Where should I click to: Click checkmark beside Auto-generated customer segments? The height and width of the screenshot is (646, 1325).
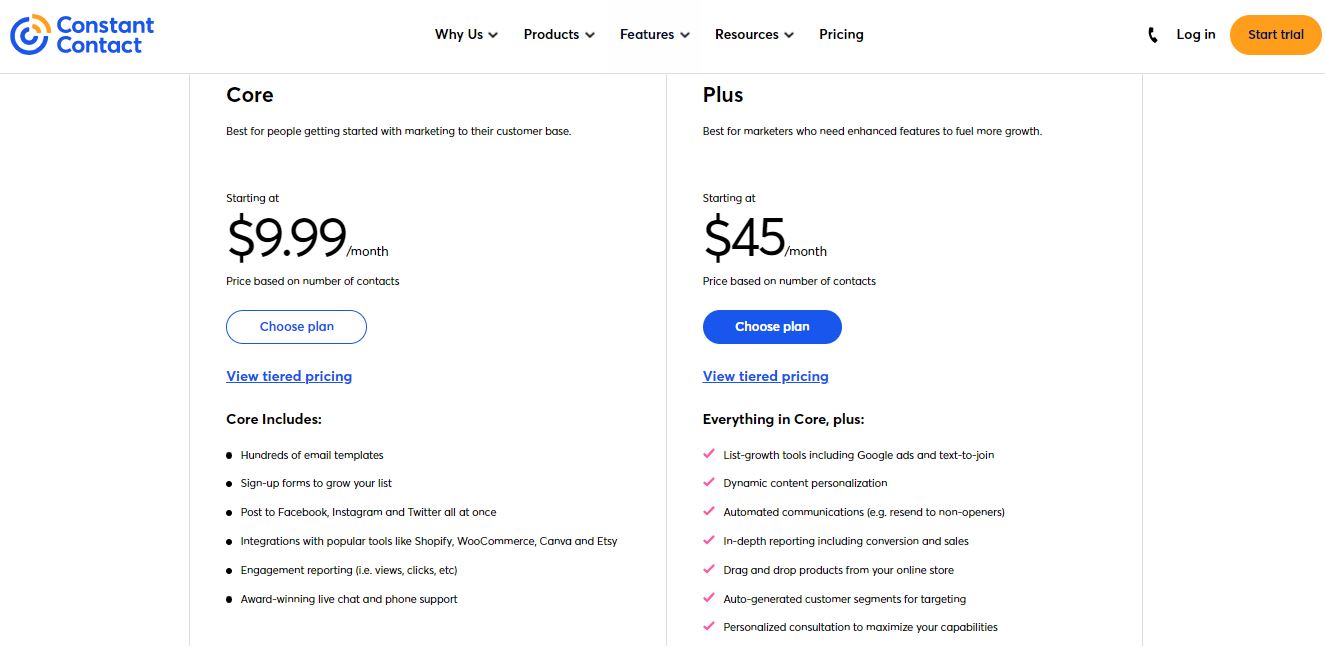(x=709, y=598)
